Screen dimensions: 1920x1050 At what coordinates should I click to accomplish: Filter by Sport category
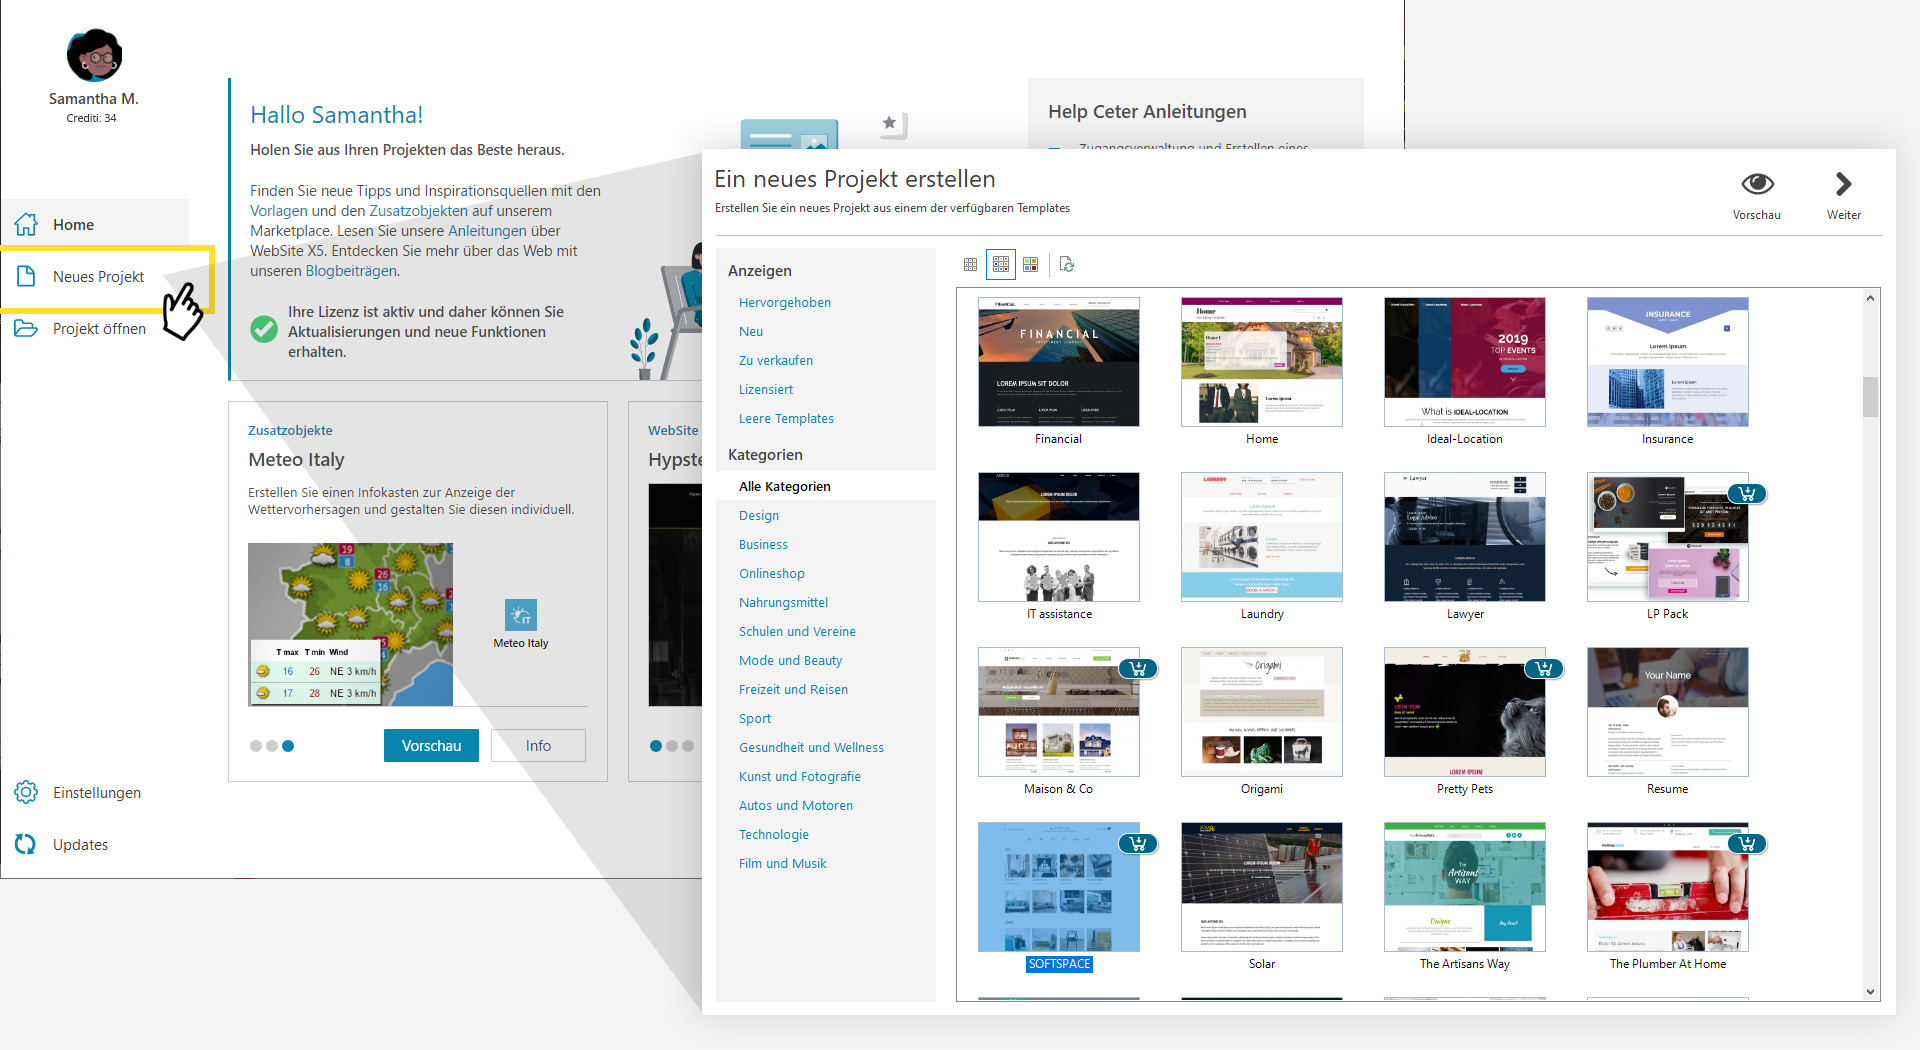755,719
